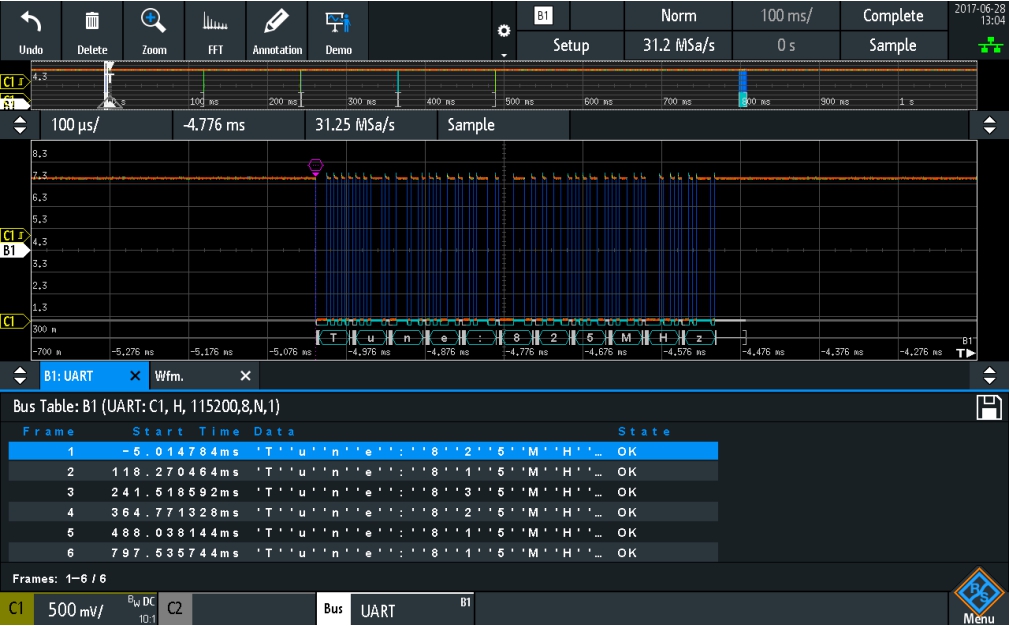Select frame 1 row in bus table
The image size is (1010, 626).
tap(363, 451)
